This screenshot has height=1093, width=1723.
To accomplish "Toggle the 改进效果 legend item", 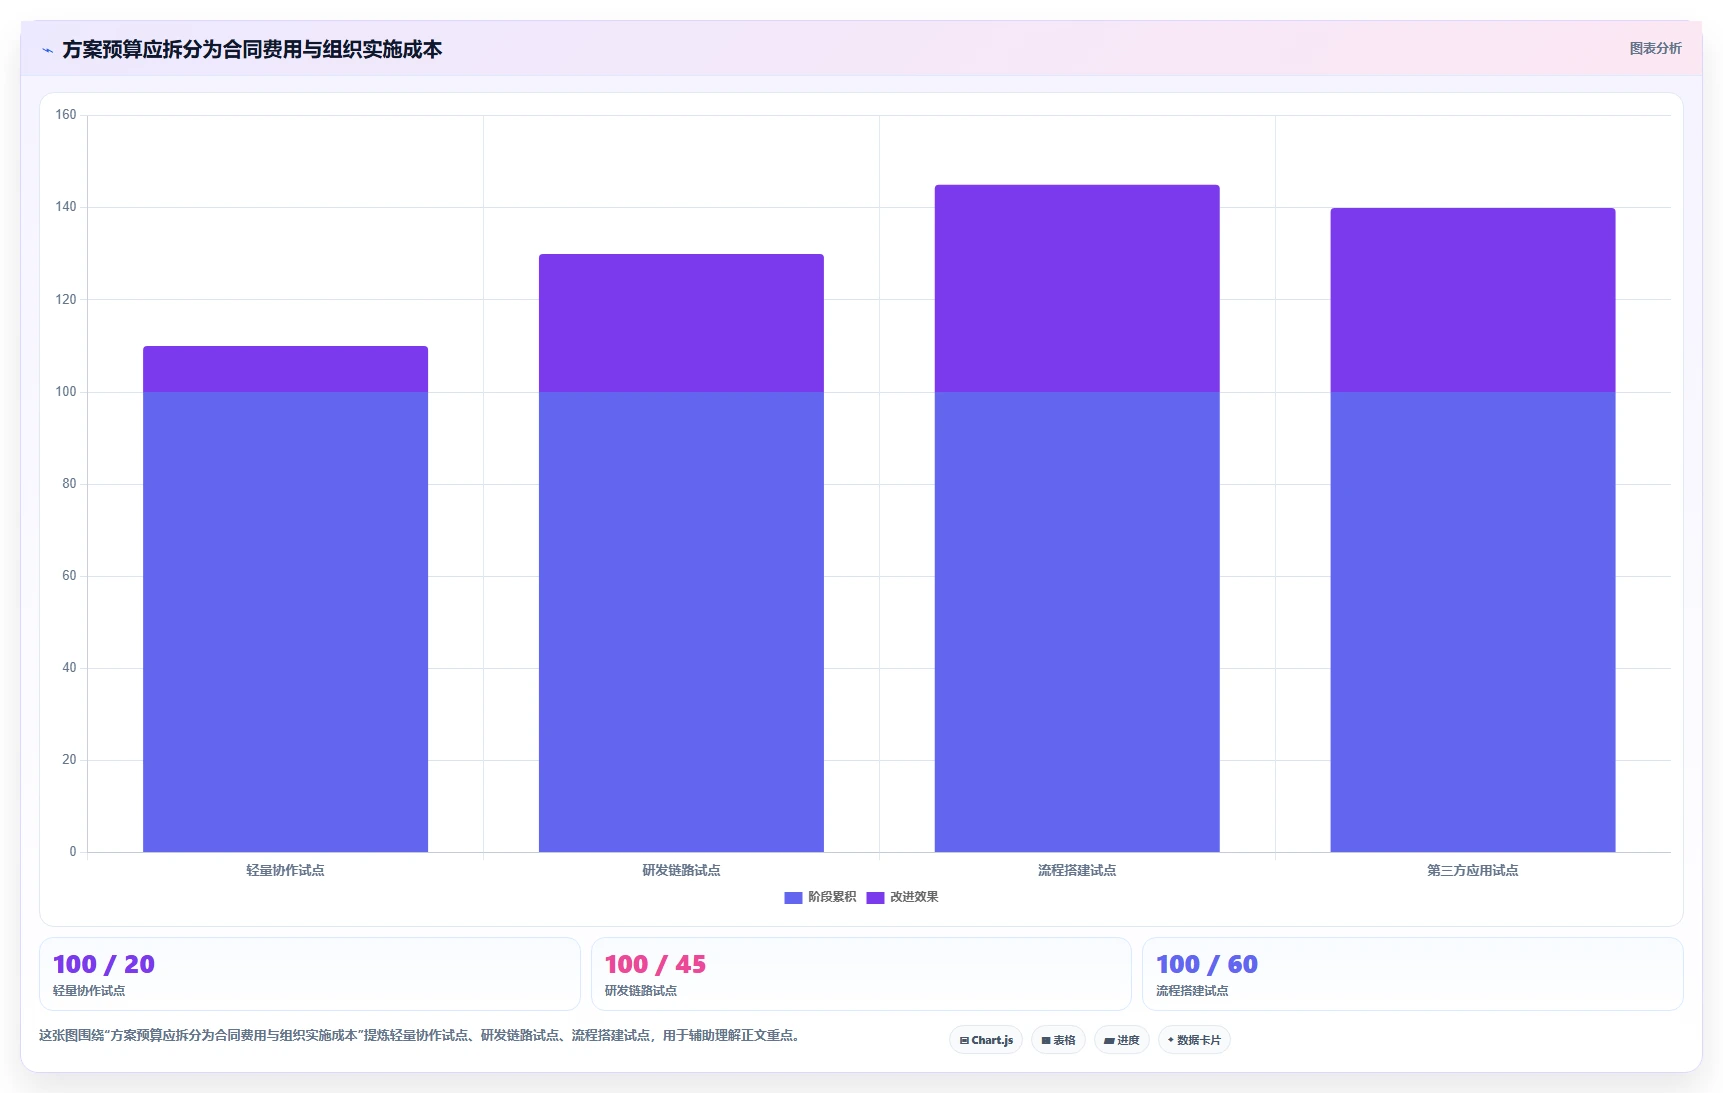I will tap(902, 897).
